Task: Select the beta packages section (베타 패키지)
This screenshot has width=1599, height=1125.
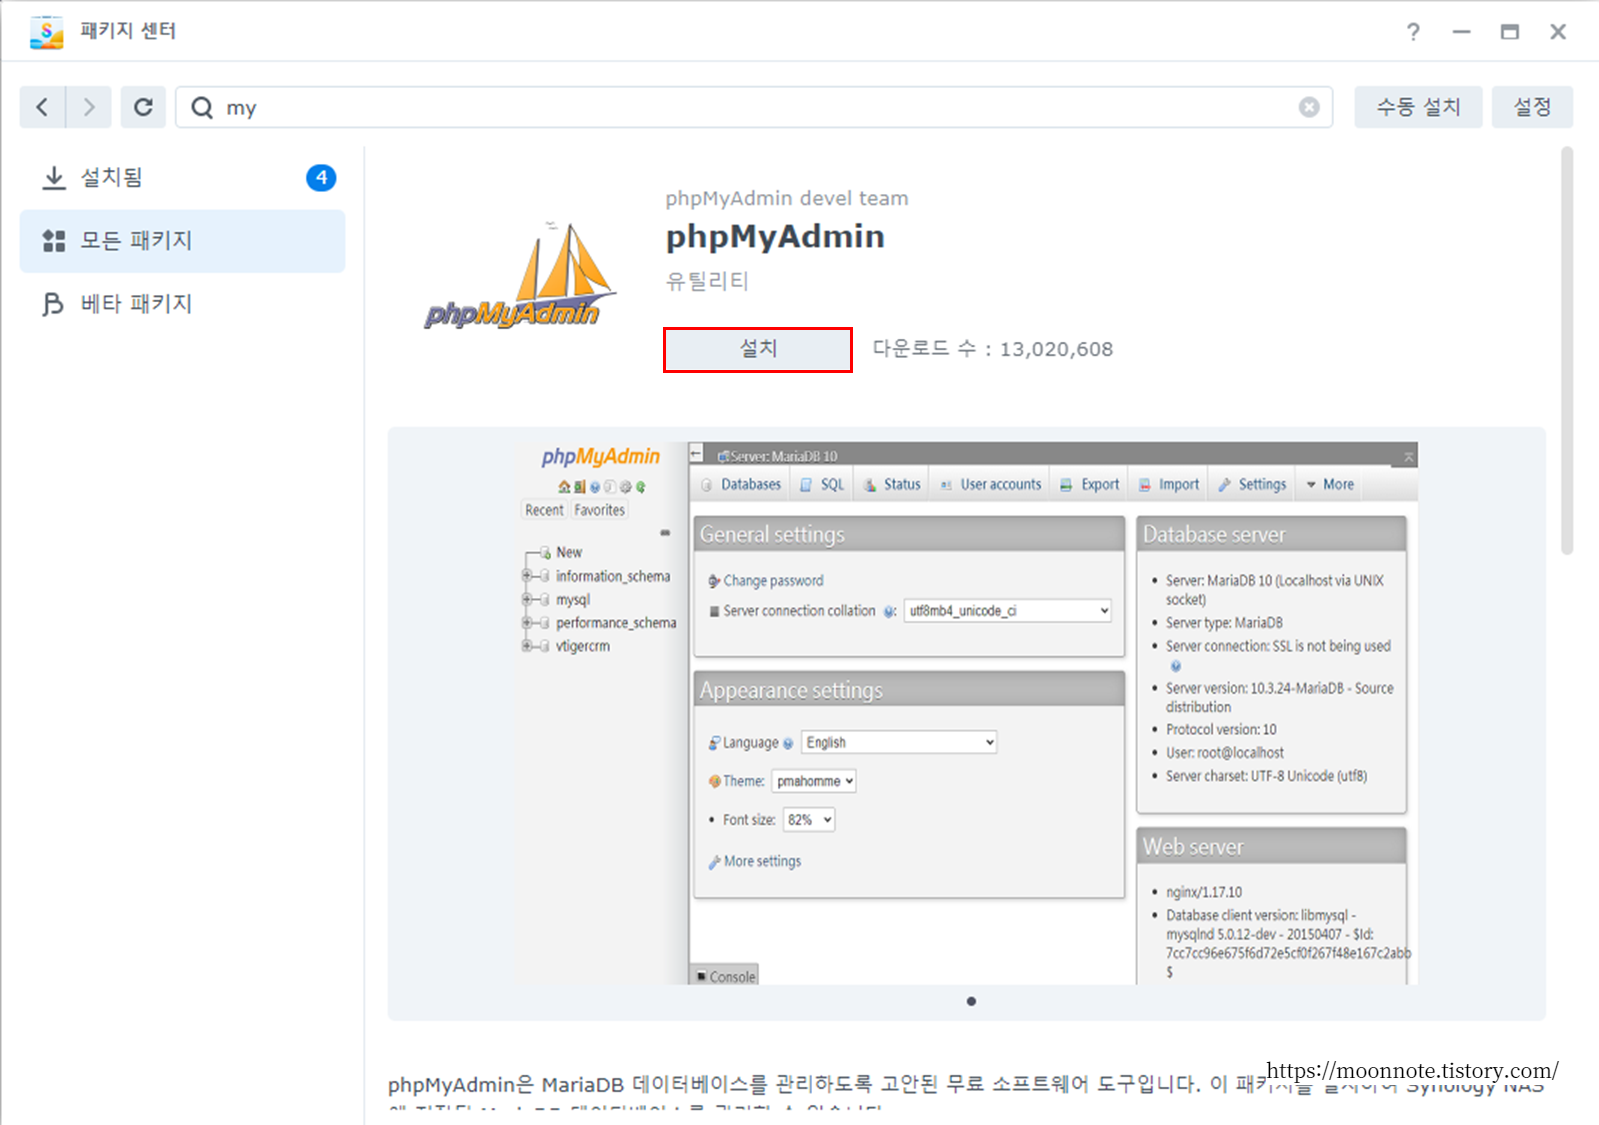Action: click(x=182, y=304)
